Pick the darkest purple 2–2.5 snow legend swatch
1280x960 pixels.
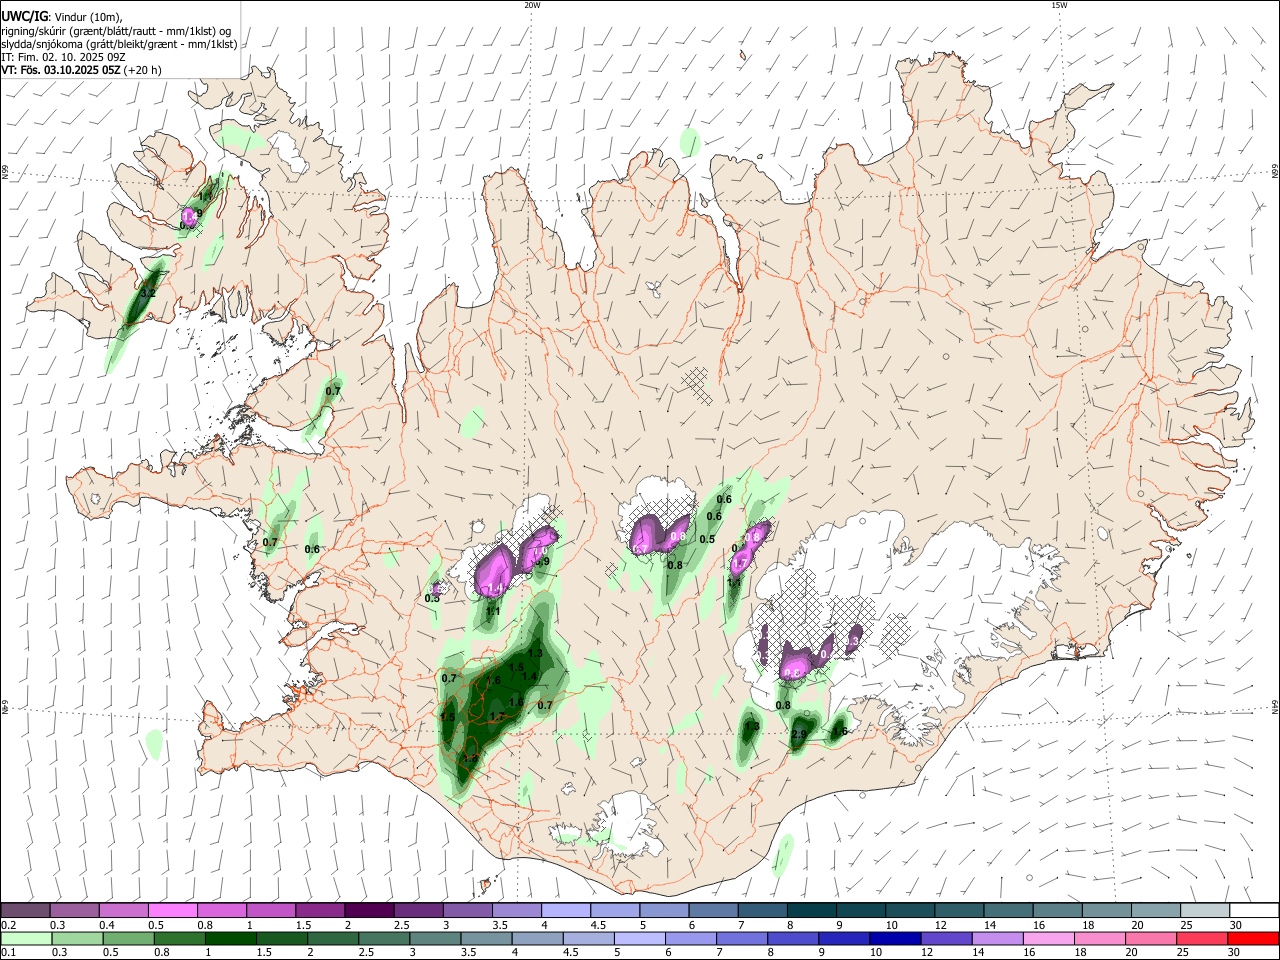click(368, 911)
